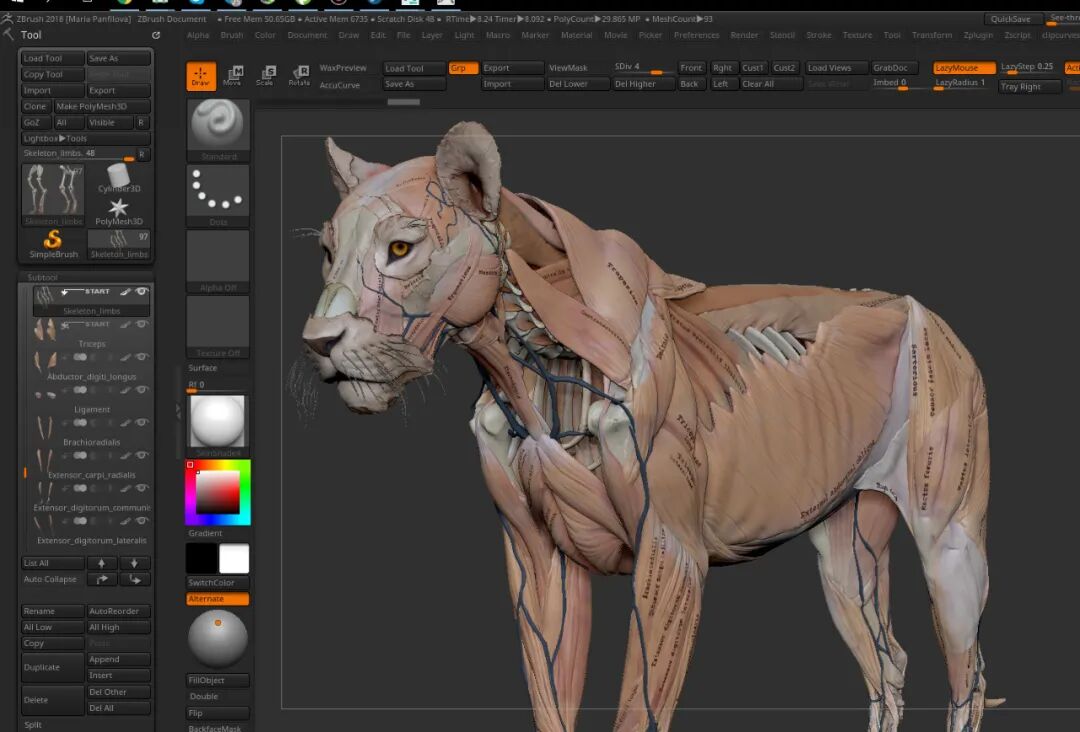Click the GoZ button
The width and height of the screenshot is (1080, 732).
[x=36, y=123]
